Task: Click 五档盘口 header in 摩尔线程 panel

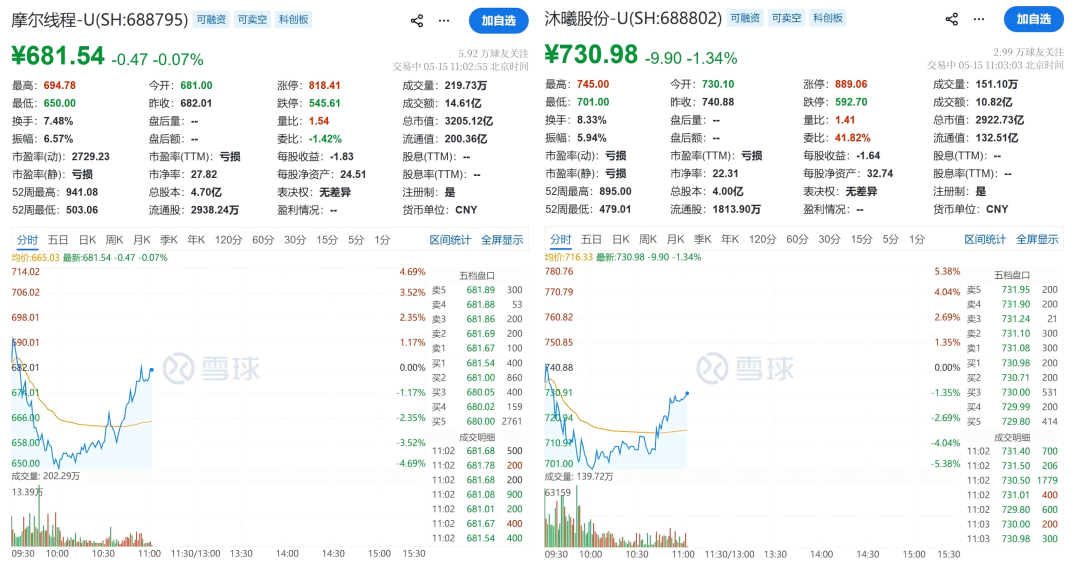Action: (x=477, y=276)
